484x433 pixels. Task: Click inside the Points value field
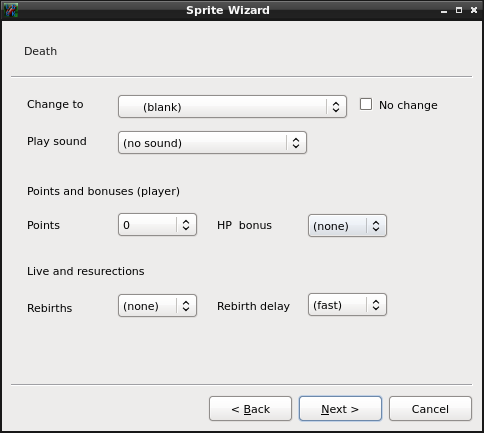(x=147, y=225)
